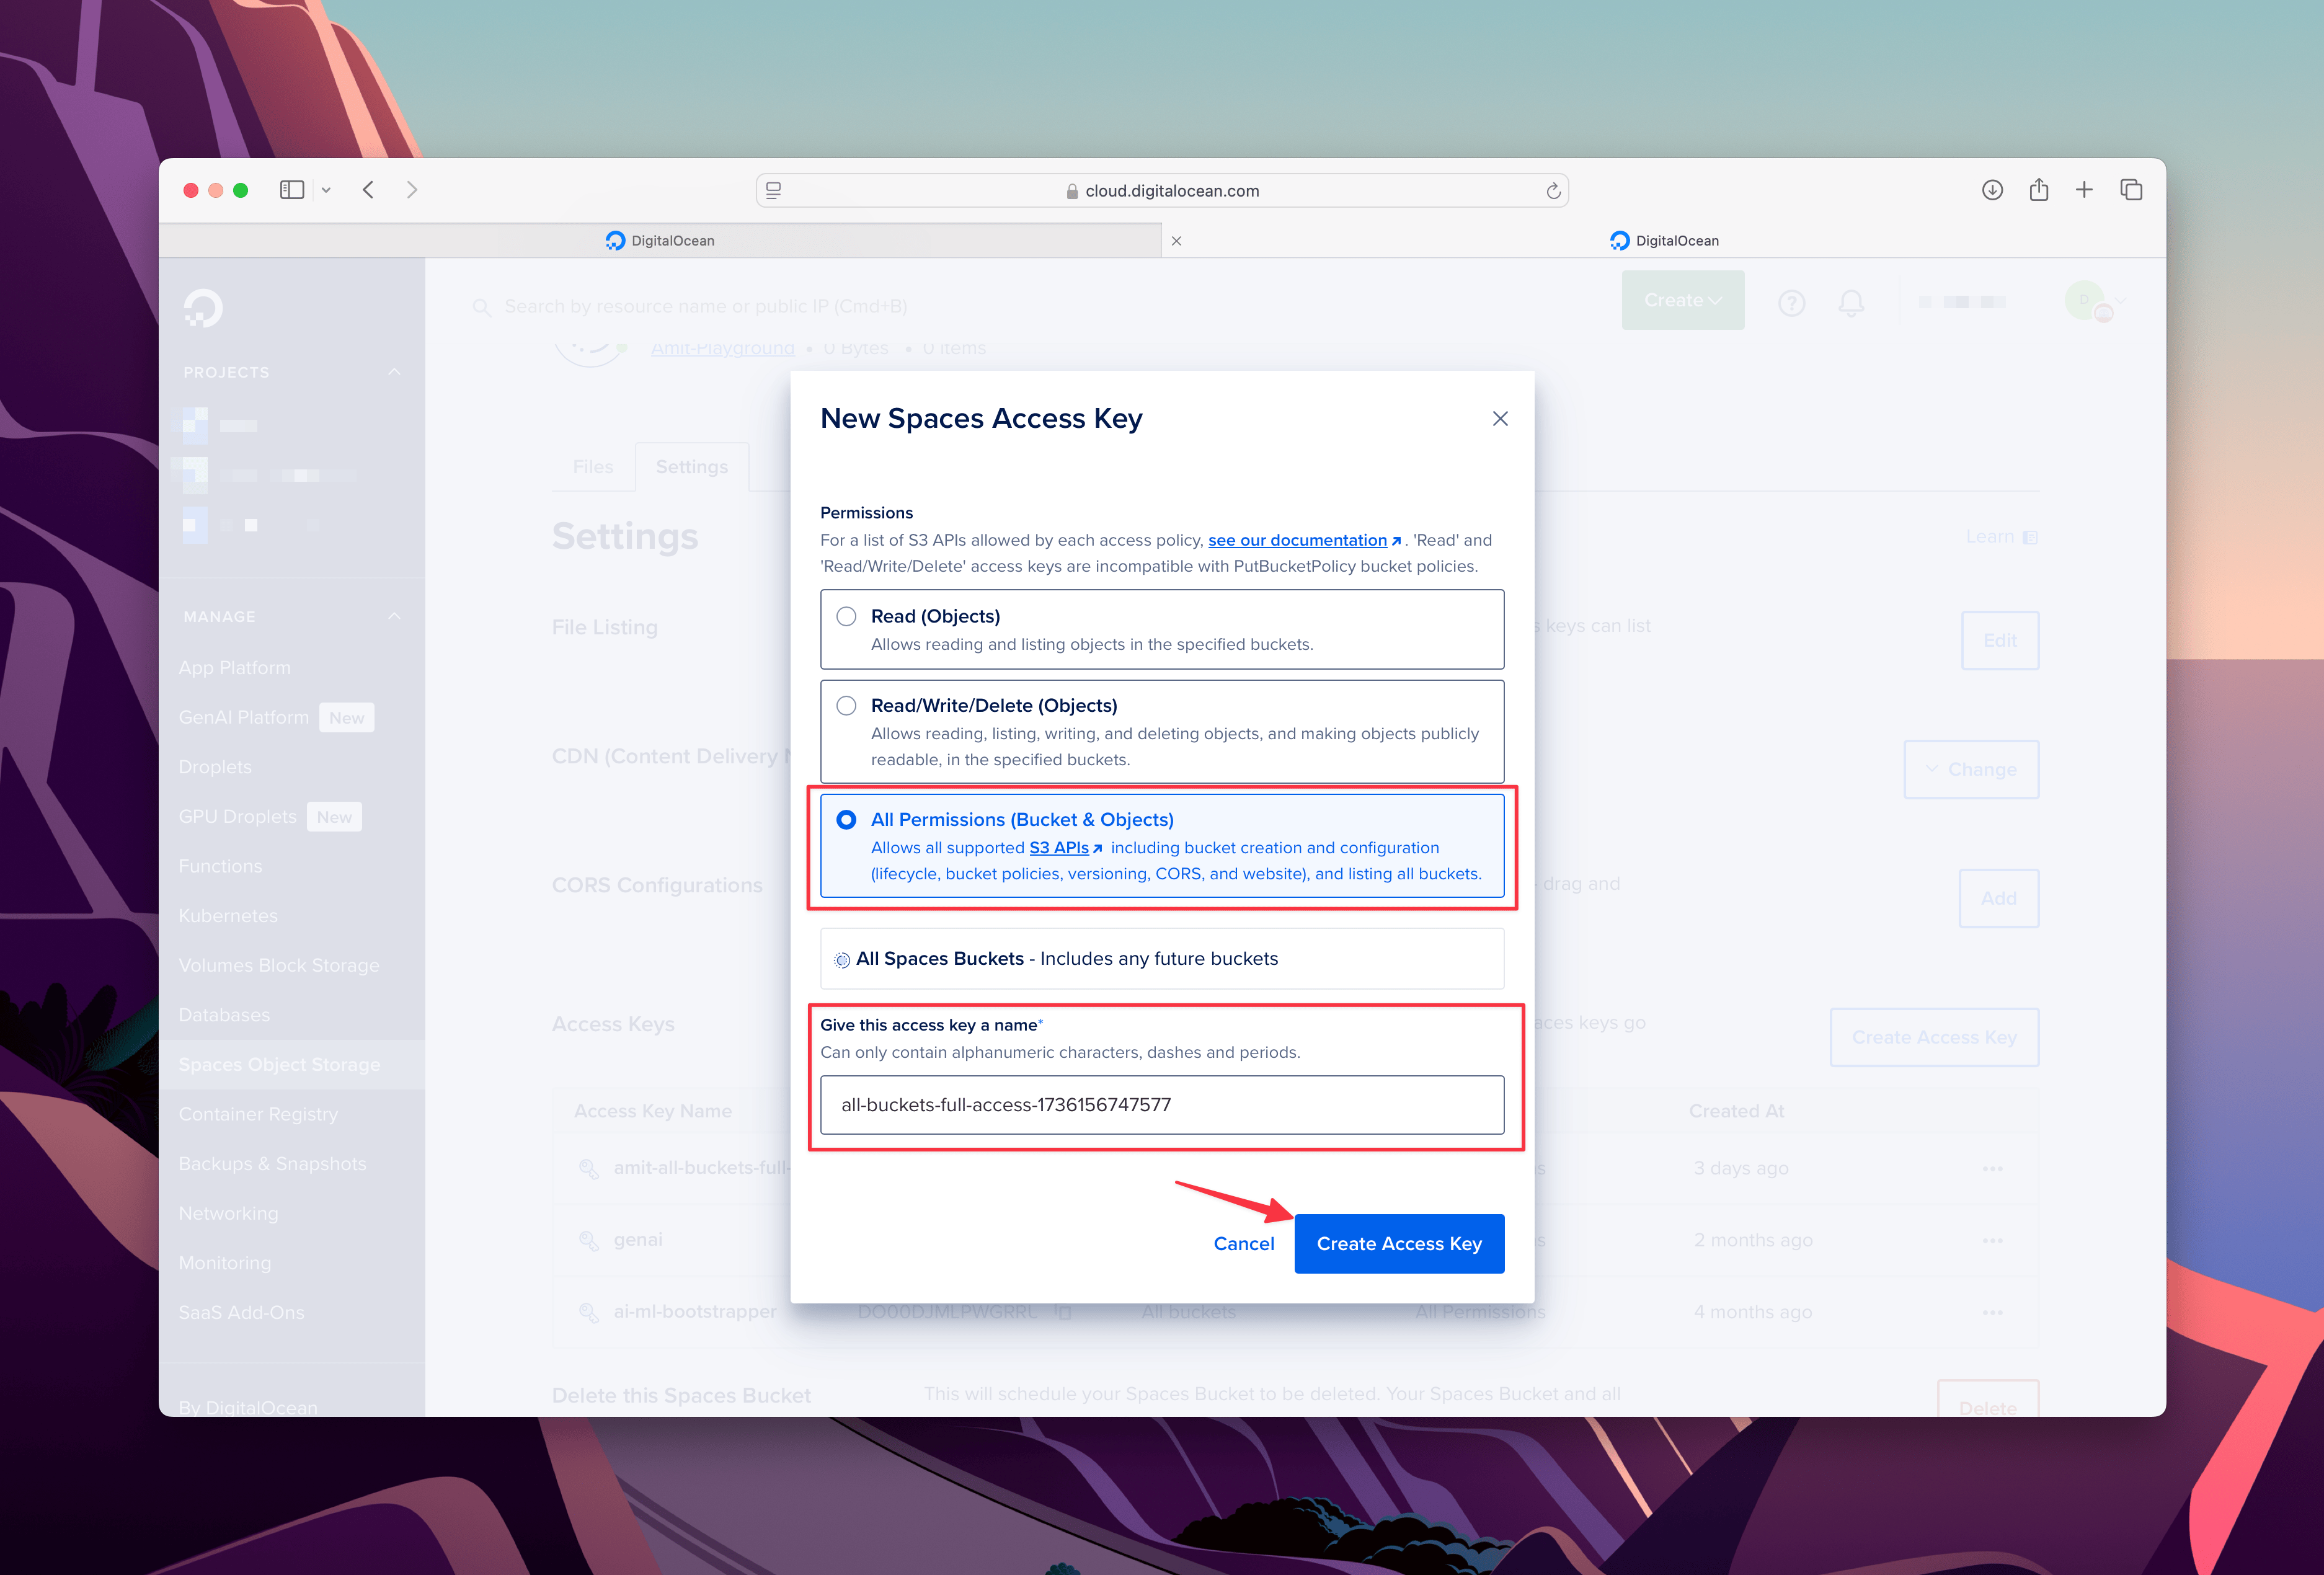The image size is (2324, 1575).
Task: Open Networking in the sidebar
Action: pos(228,1213)
